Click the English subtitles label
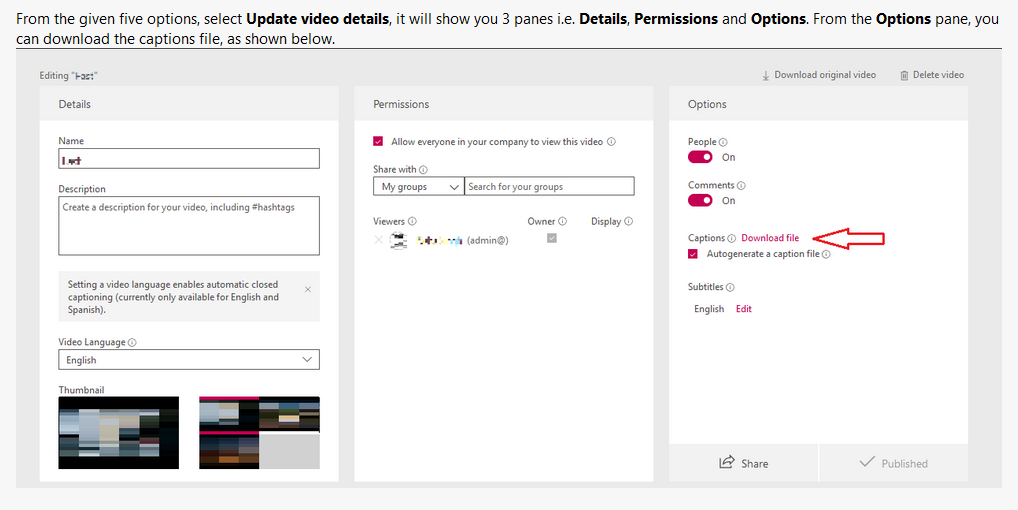1018x510 pixels. tap(709, 310)
